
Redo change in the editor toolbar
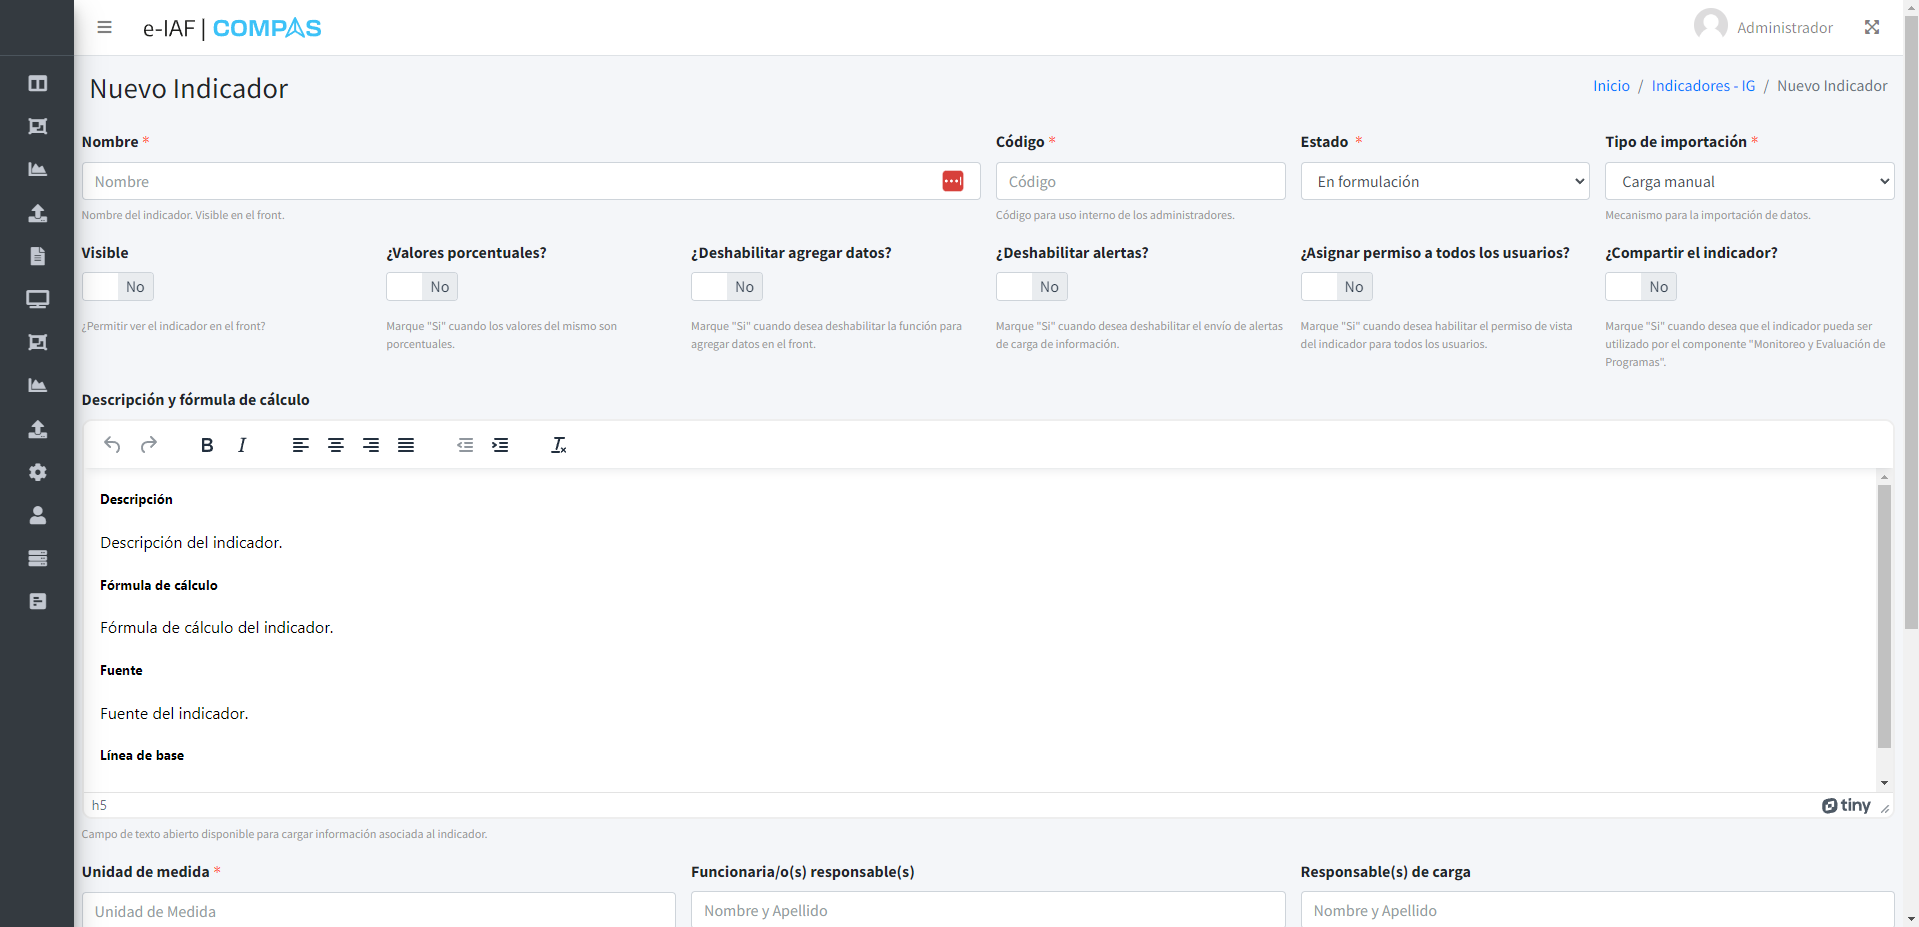tap(148, 445)
